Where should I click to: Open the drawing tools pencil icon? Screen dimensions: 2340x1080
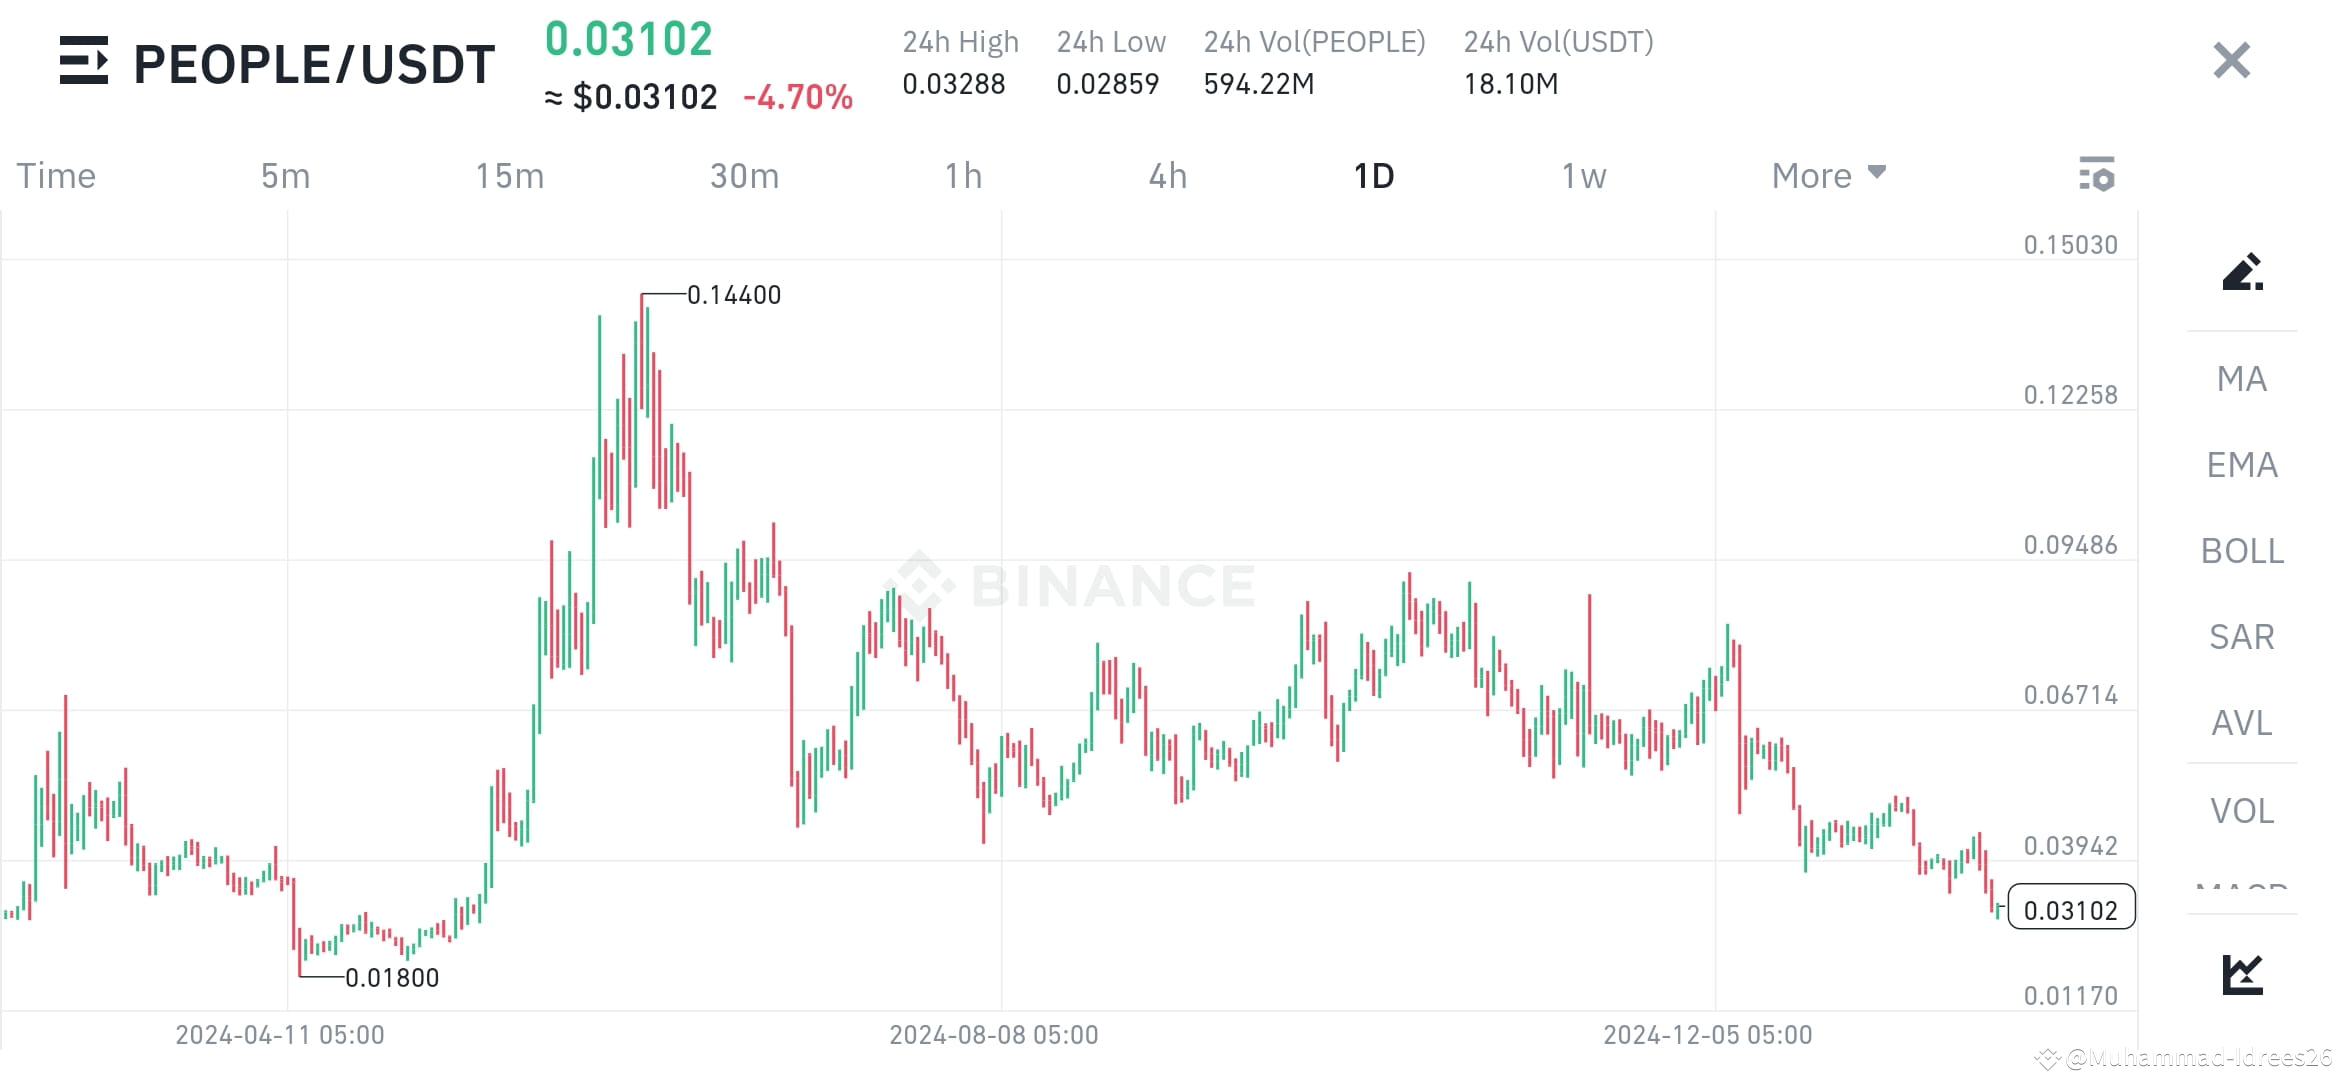coord(2243,273)
